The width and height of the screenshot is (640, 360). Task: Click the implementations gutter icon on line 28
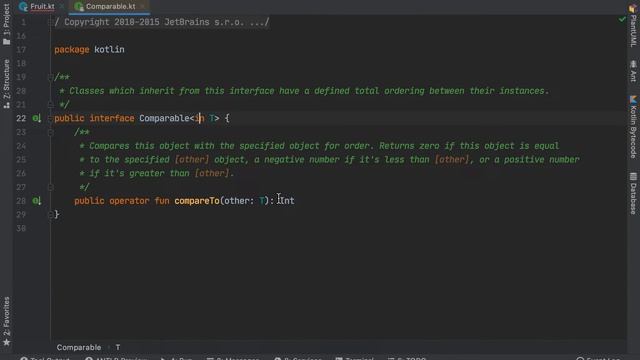(36, 201)
